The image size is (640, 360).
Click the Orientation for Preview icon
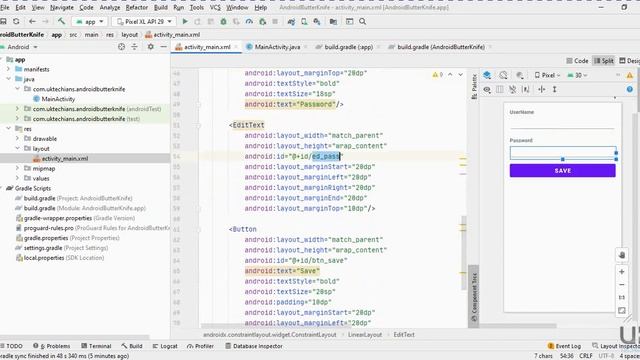(503, 75)
